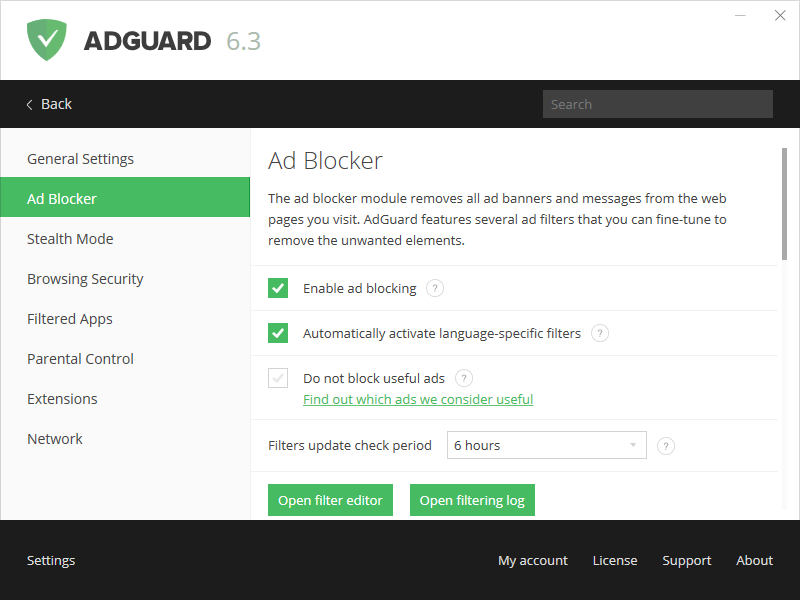The height and width of the screenshot is (600, 800).
Task: Toggle Do not block useful ads checkbox
Action: (278, 378)
